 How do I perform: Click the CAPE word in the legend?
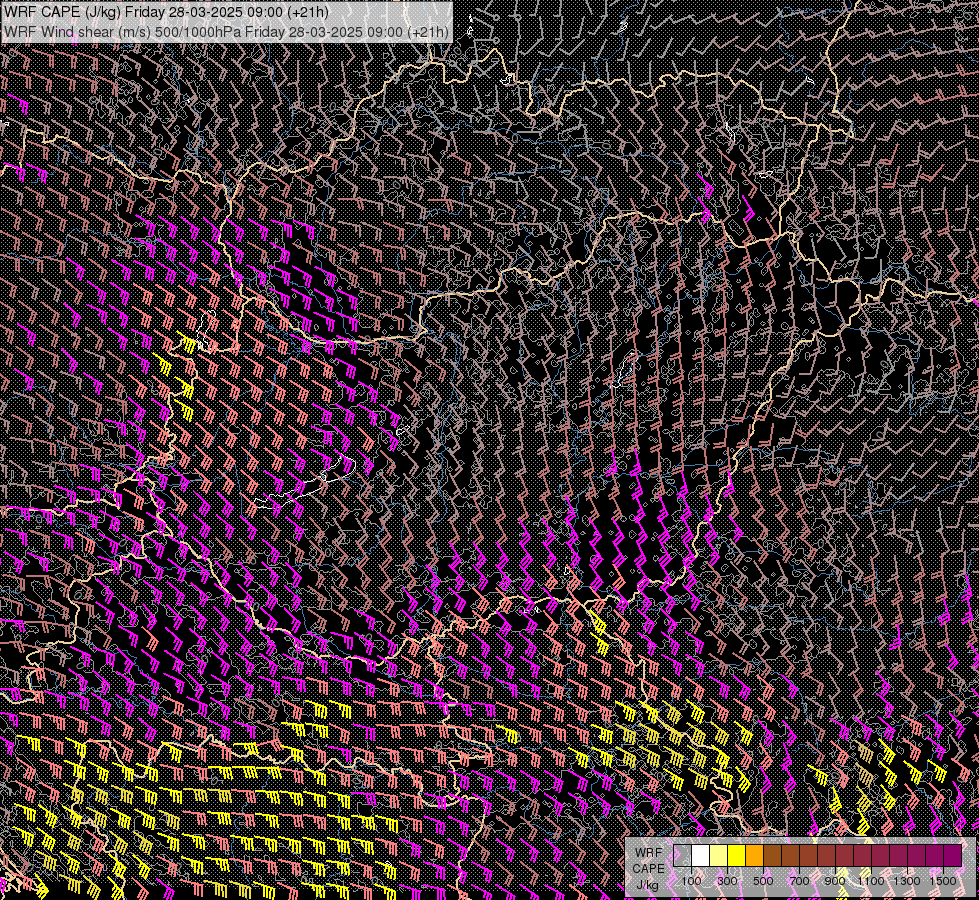point(648,869)
